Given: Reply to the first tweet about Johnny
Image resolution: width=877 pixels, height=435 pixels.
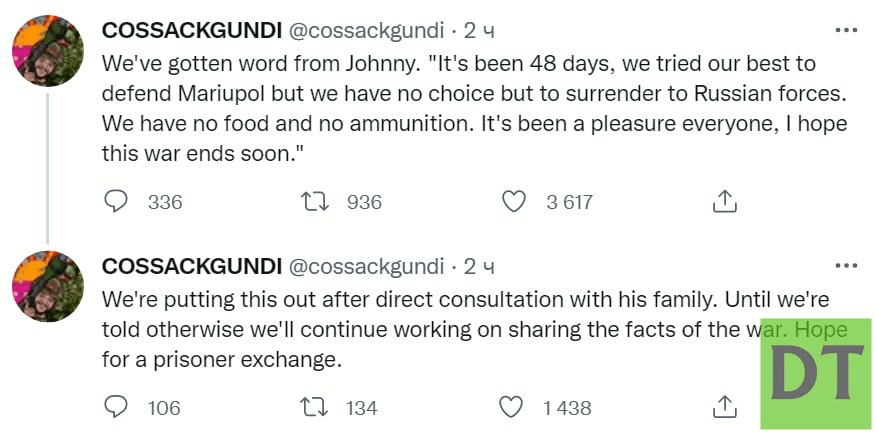Looking at the screenshot, I should pos(117,201).
